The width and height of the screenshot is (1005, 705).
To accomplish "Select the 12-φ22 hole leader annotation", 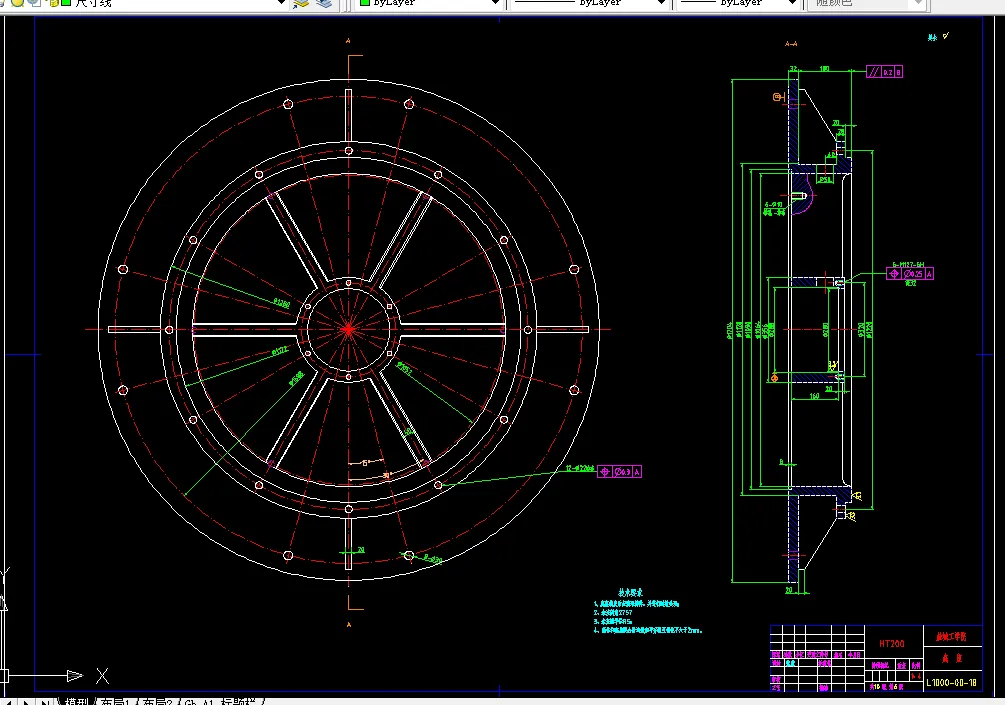I will click(580, 469).
